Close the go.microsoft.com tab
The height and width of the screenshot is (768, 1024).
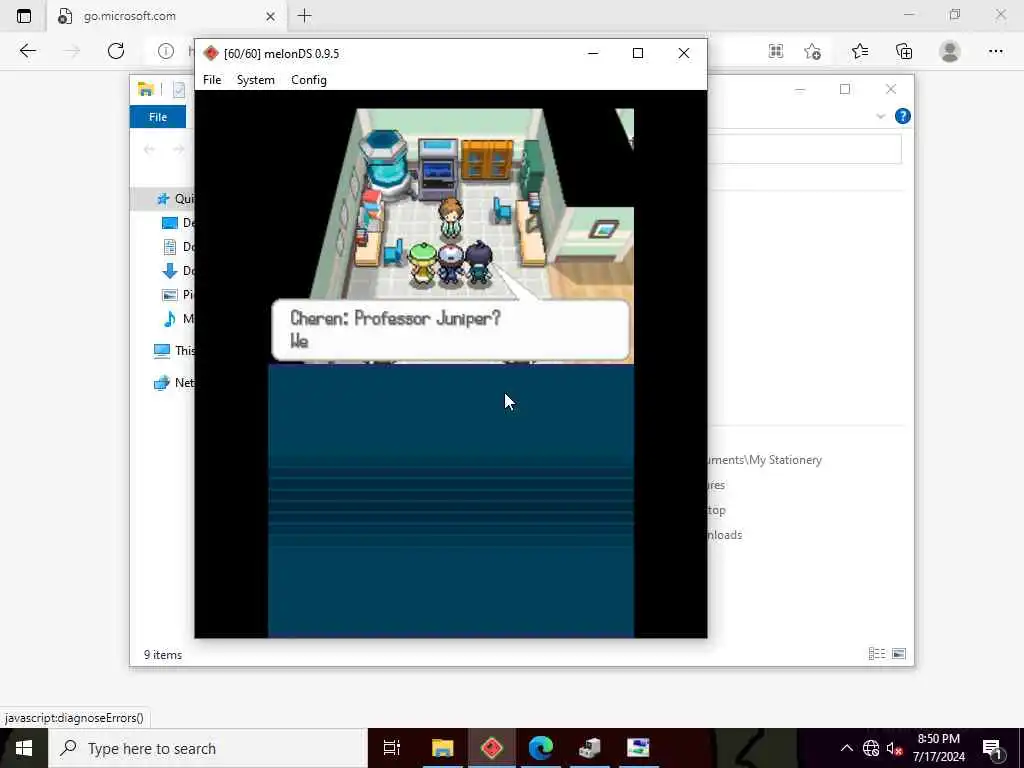coord(270,16)
